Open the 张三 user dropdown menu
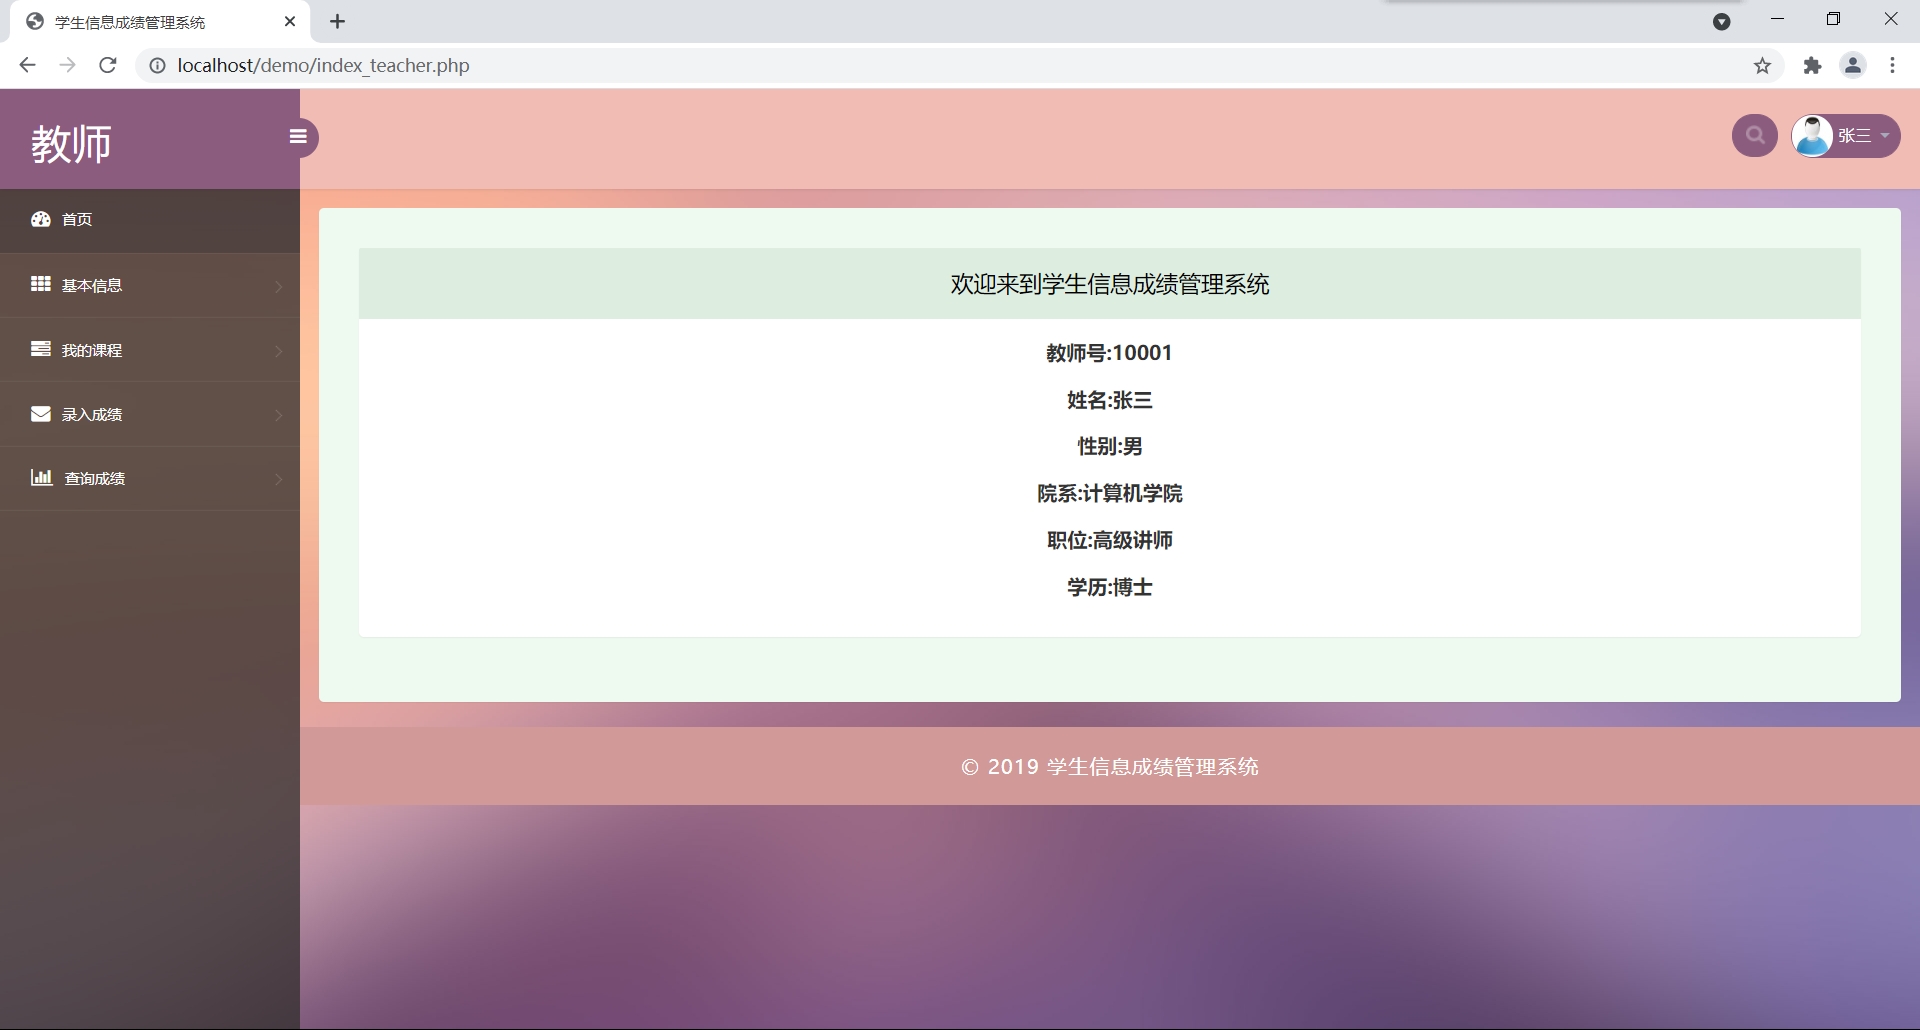Viewport: 1920px width, 1030px height. pos(1866,136)
